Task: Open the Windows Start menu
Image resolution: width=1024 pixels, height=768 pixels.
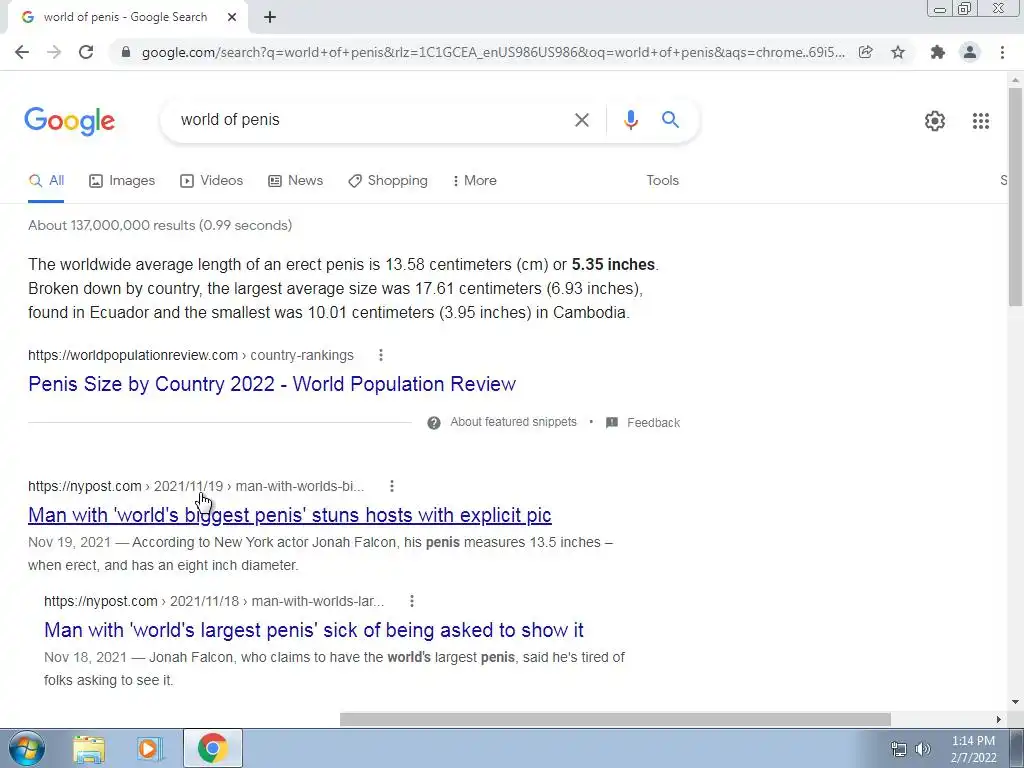Action: pyautogui.click(x=27, y=748)
